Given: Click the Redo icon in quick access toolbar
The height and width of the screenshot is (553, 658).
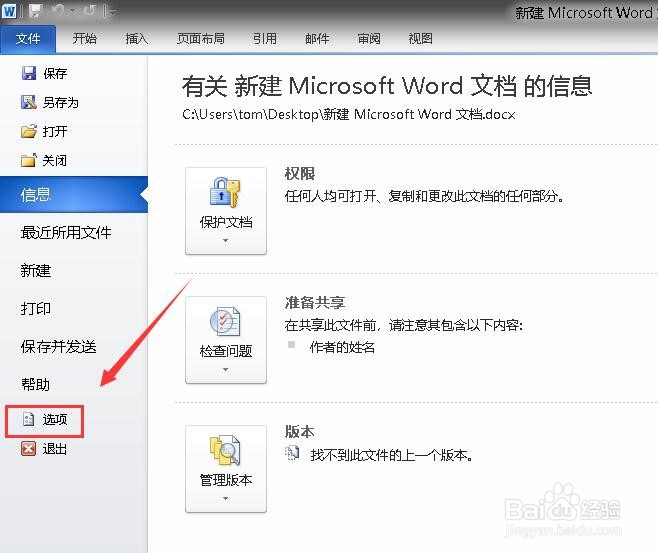Looking at the screenshot, I should point(89,10).
